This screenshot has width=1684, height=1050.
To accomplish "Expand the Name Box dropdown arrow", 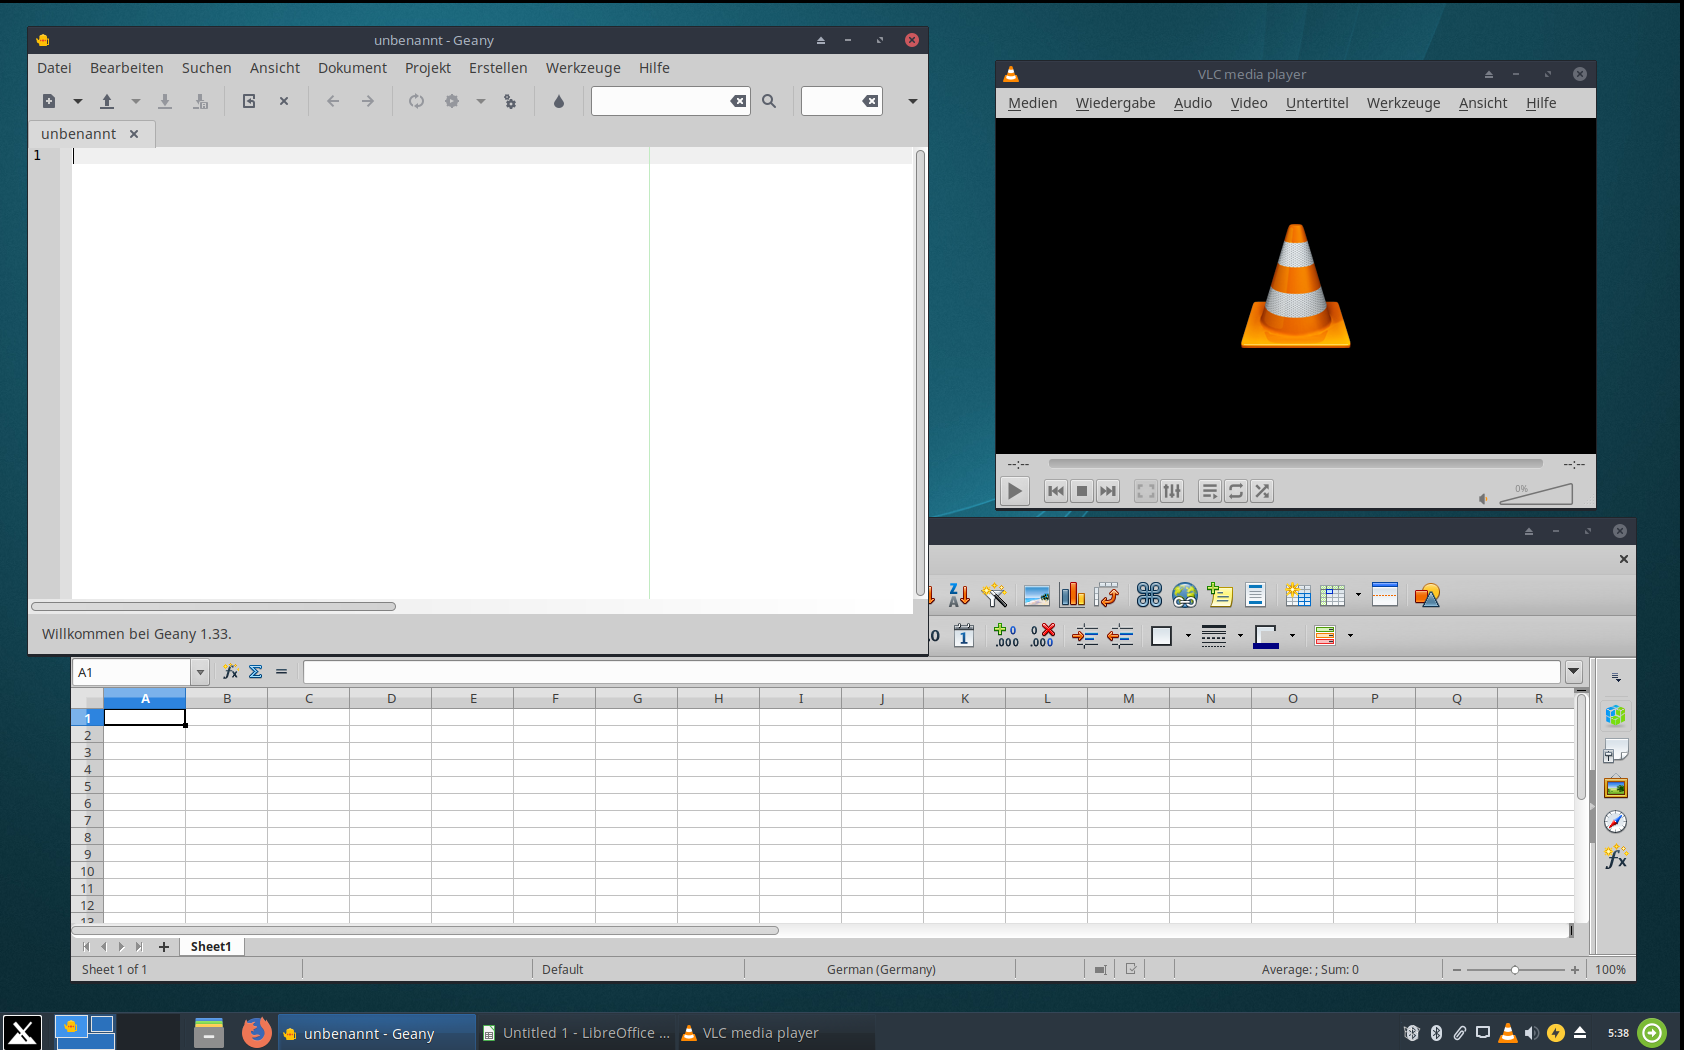I will coord(200,672).
